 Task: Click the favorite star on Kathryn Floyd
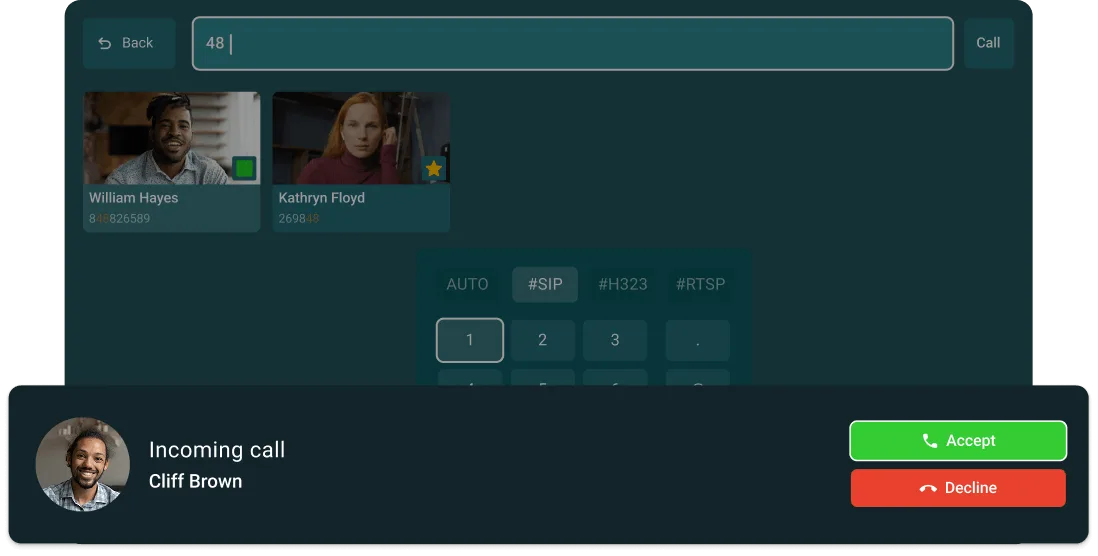click(433, 168)
